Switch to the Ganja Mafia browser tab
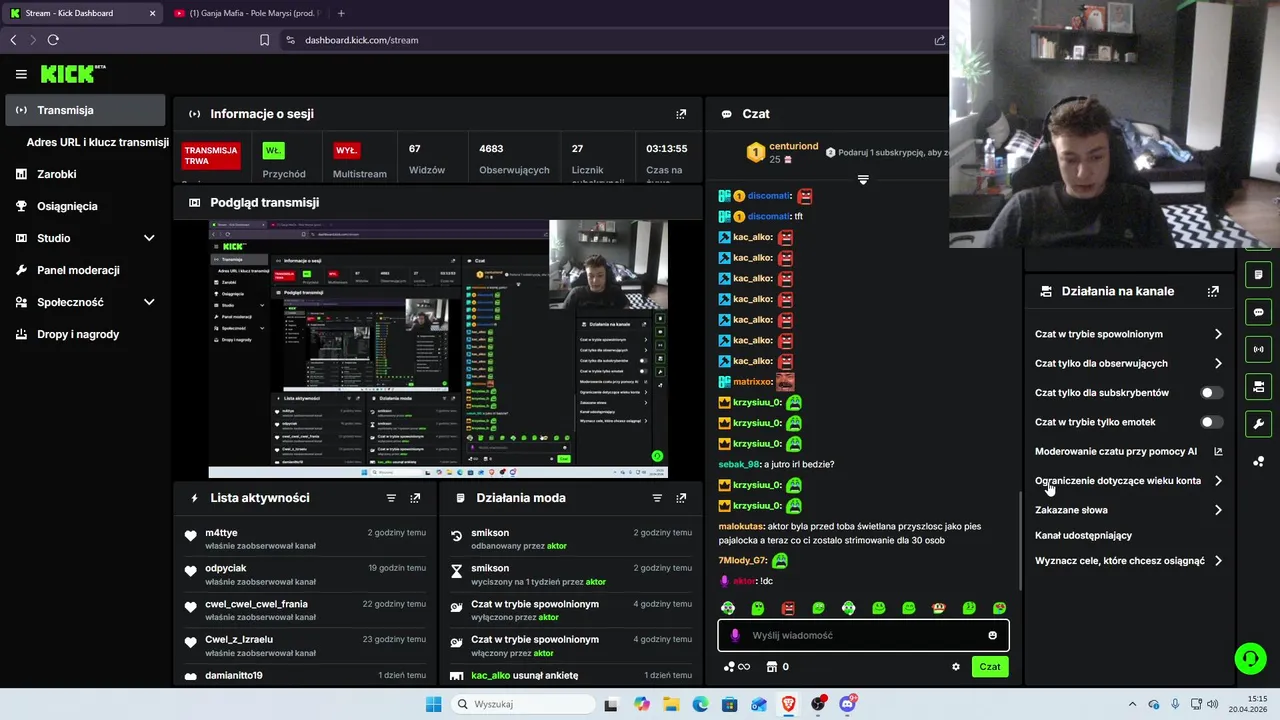This screenshot has height=720, width=1280. click(247, 13)
